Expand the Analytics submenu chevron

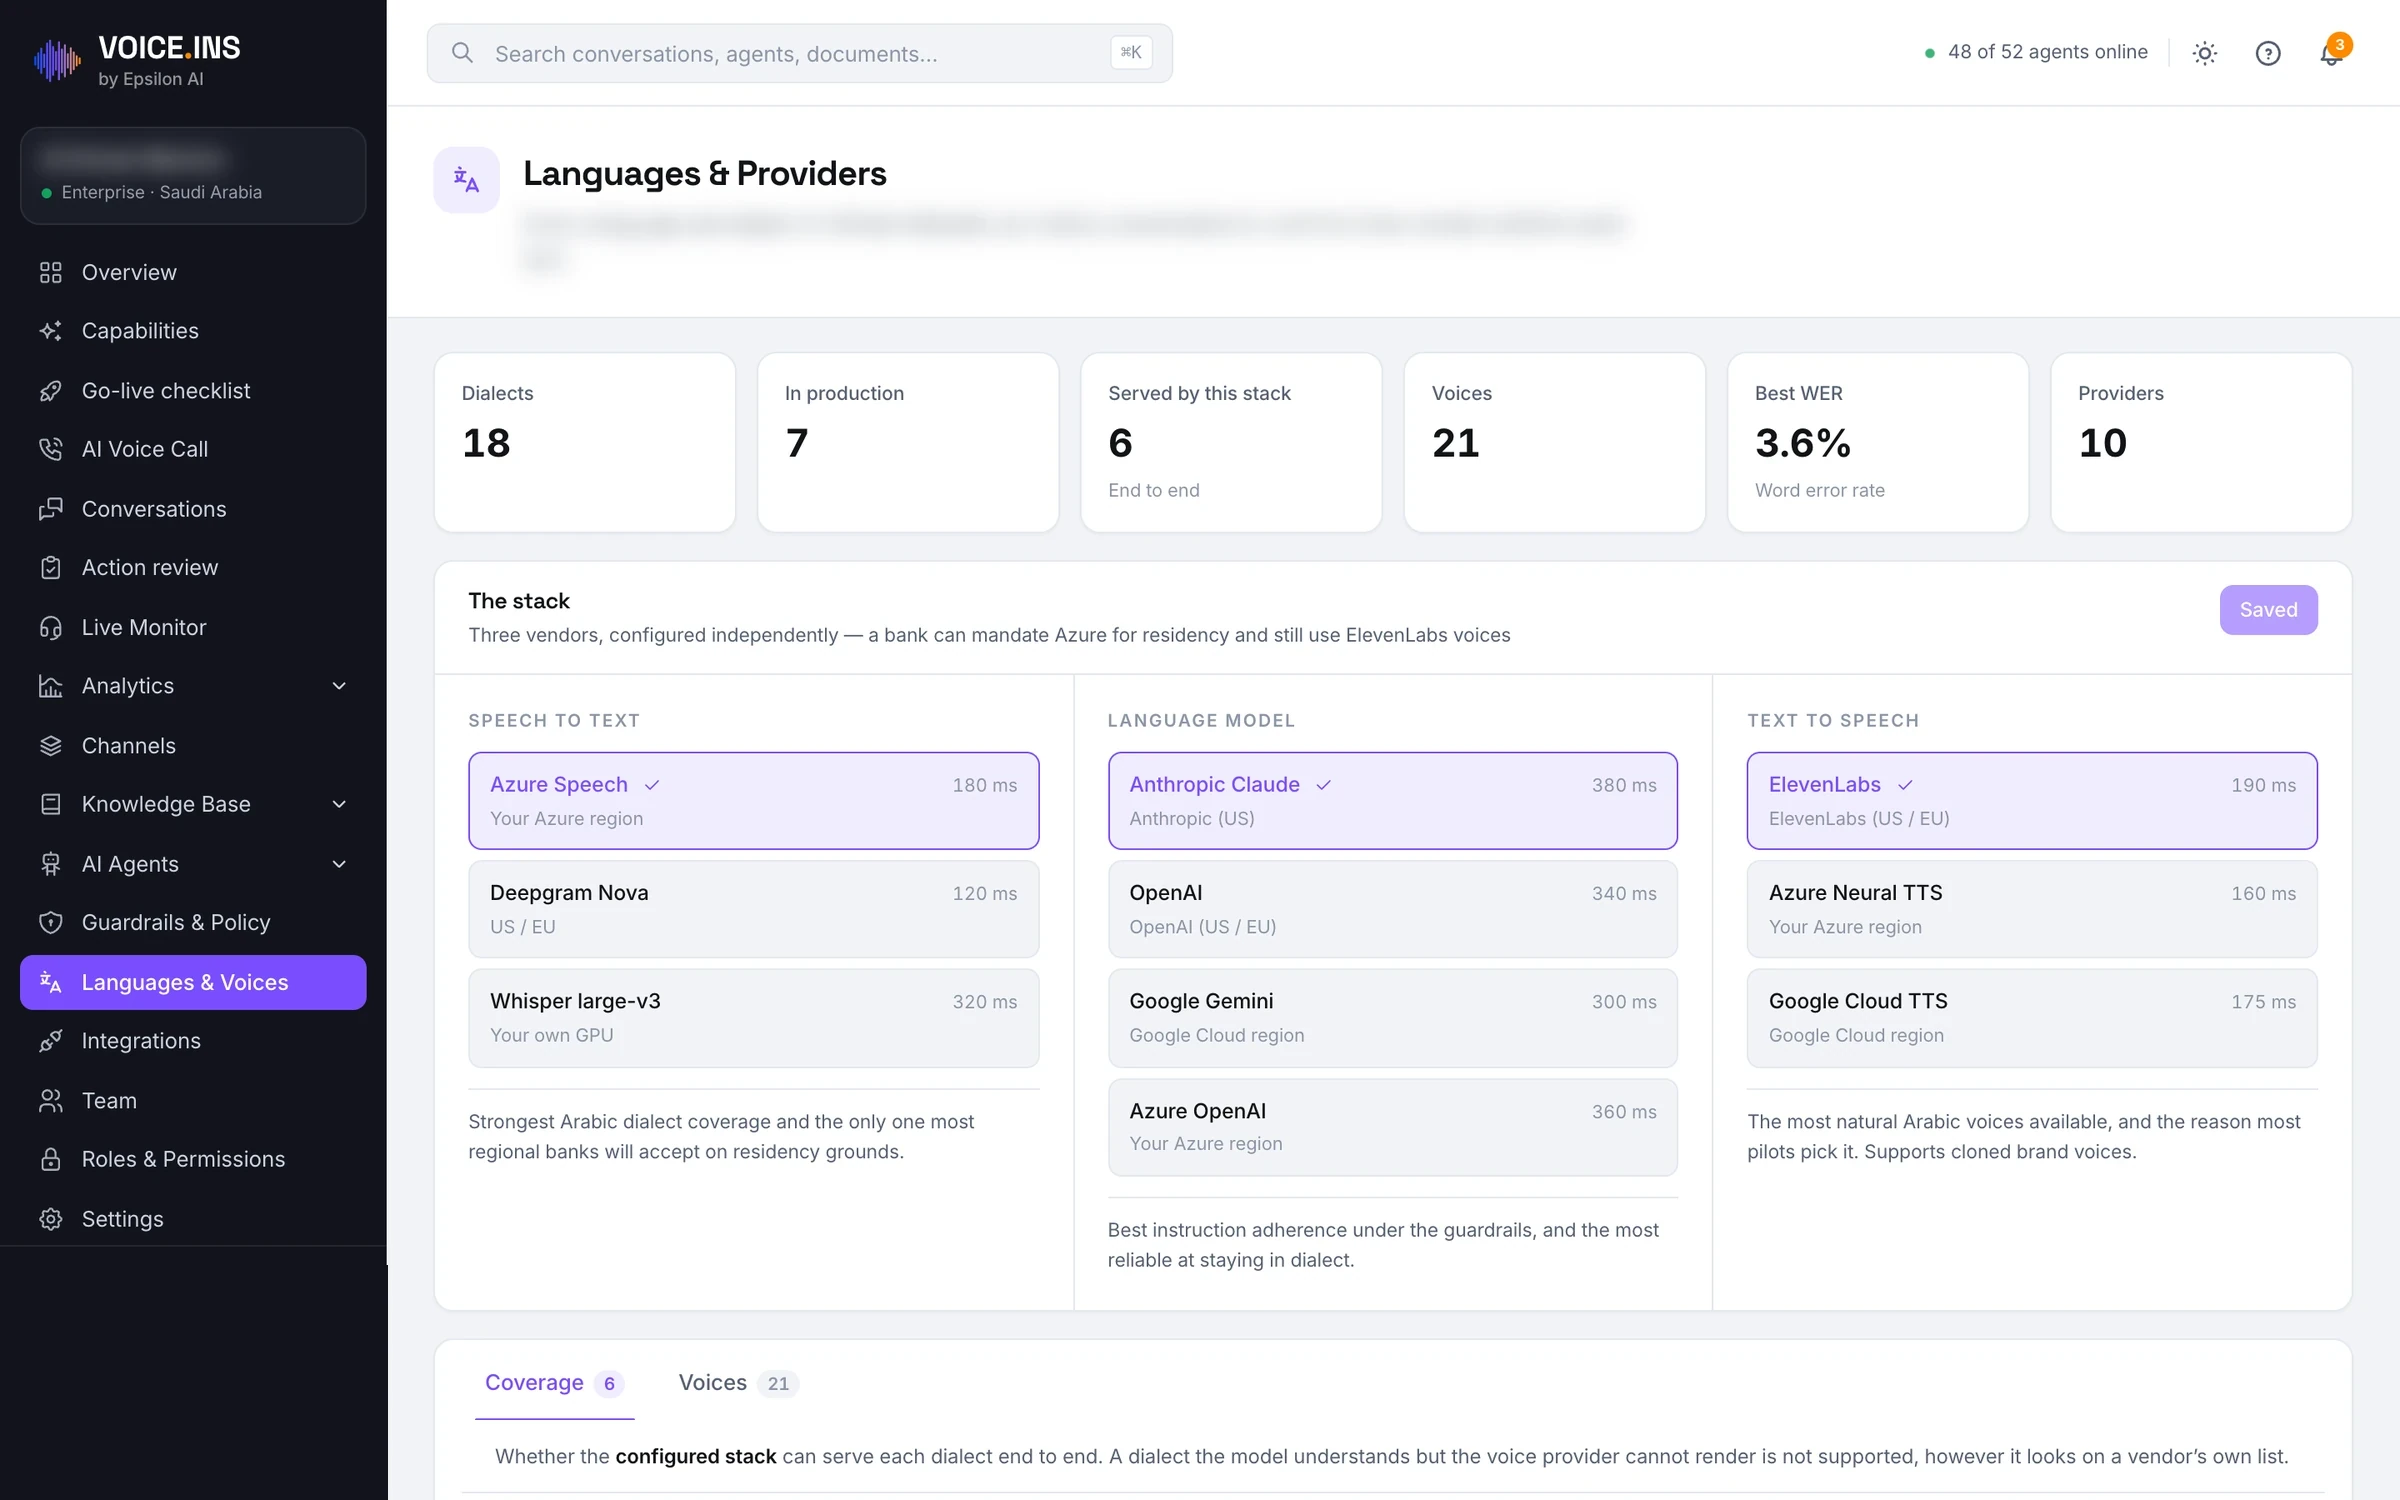coord(339,686)
